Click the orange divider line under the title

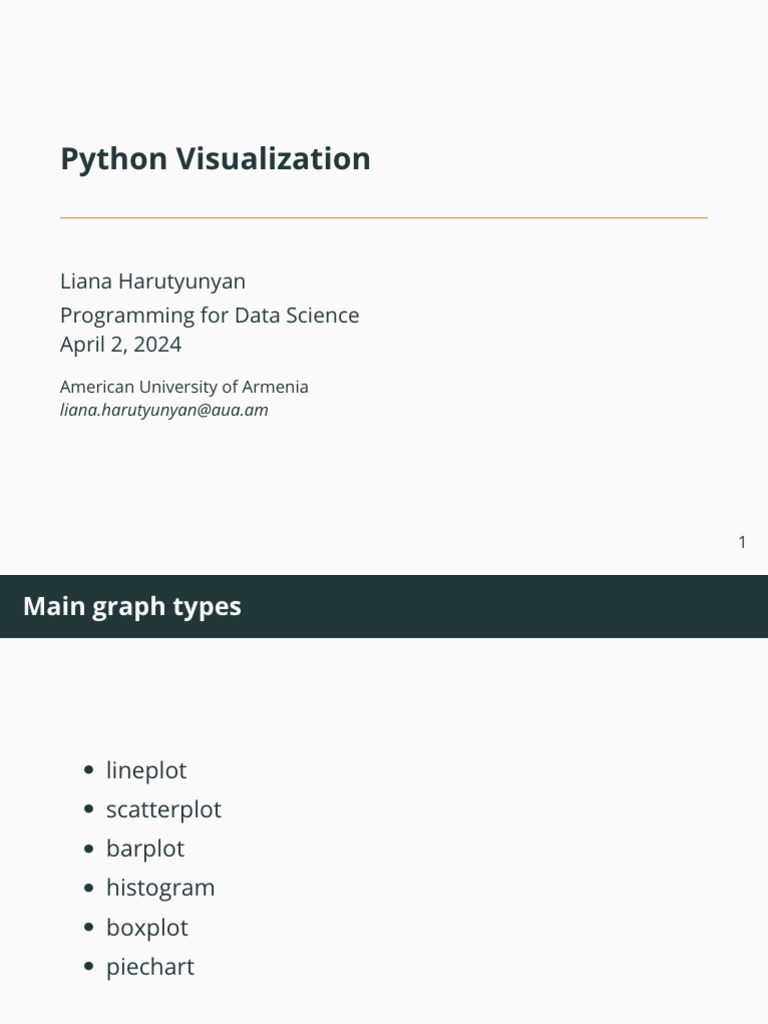coord(384,217)
